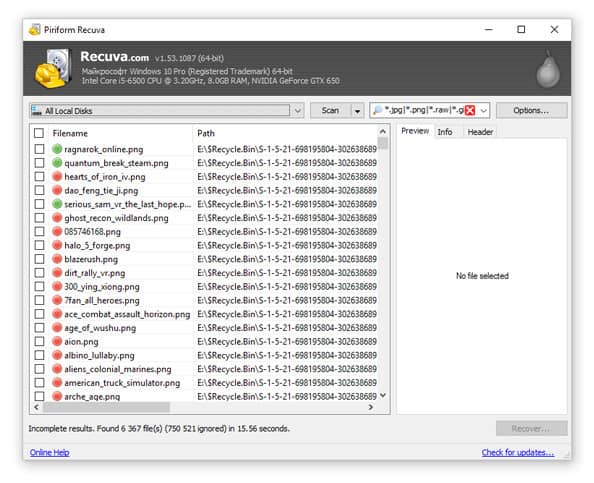Enable the checkbox for aion.png

coord(39,341)
